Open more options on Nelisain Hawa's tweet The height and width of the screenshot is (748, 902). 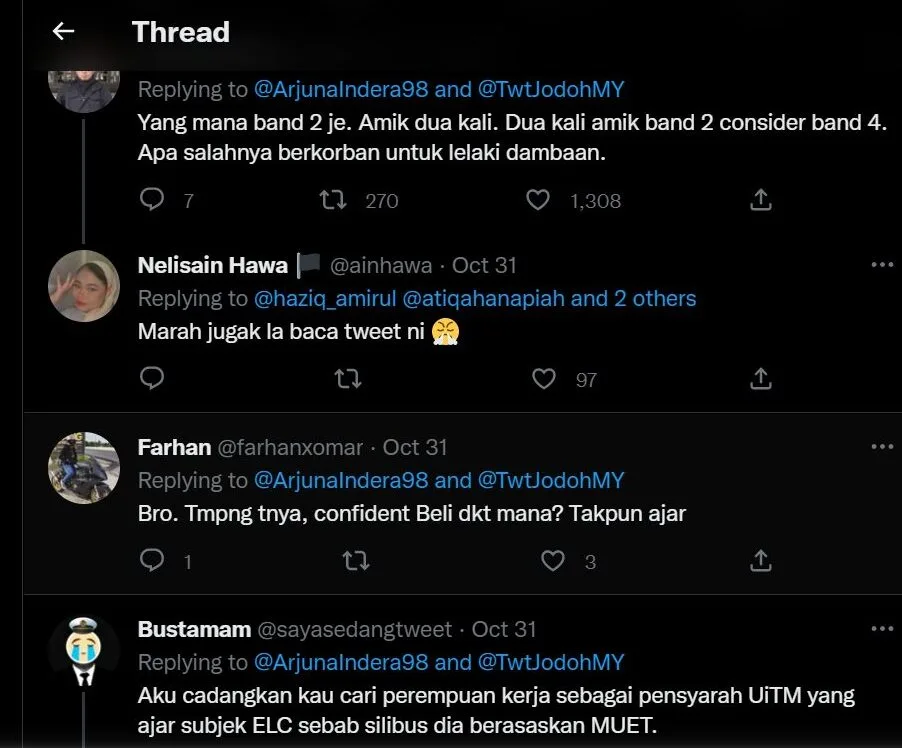[x=881, y=265]
